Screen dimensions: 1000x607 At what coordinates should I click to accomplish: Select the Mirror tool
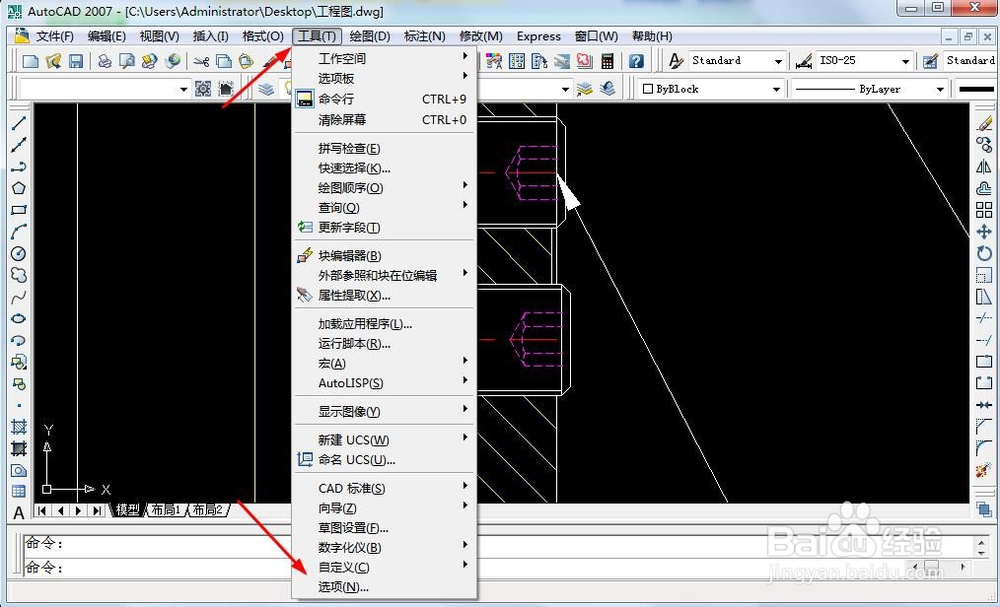pos(984,166)
